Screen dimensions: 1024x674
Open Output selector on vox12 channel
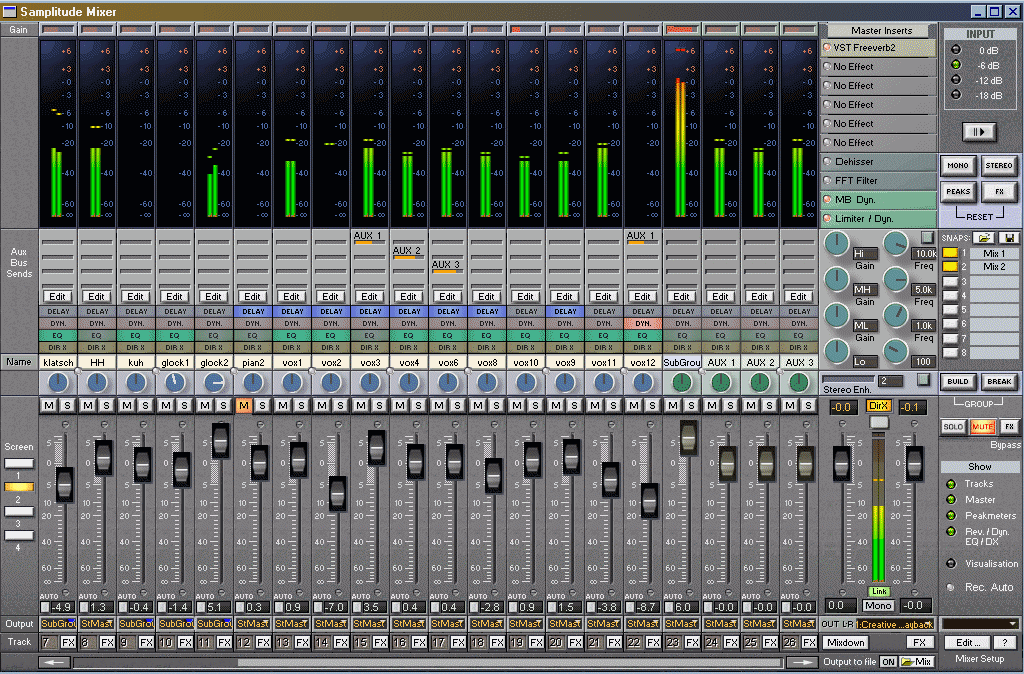tap(643, 624)
